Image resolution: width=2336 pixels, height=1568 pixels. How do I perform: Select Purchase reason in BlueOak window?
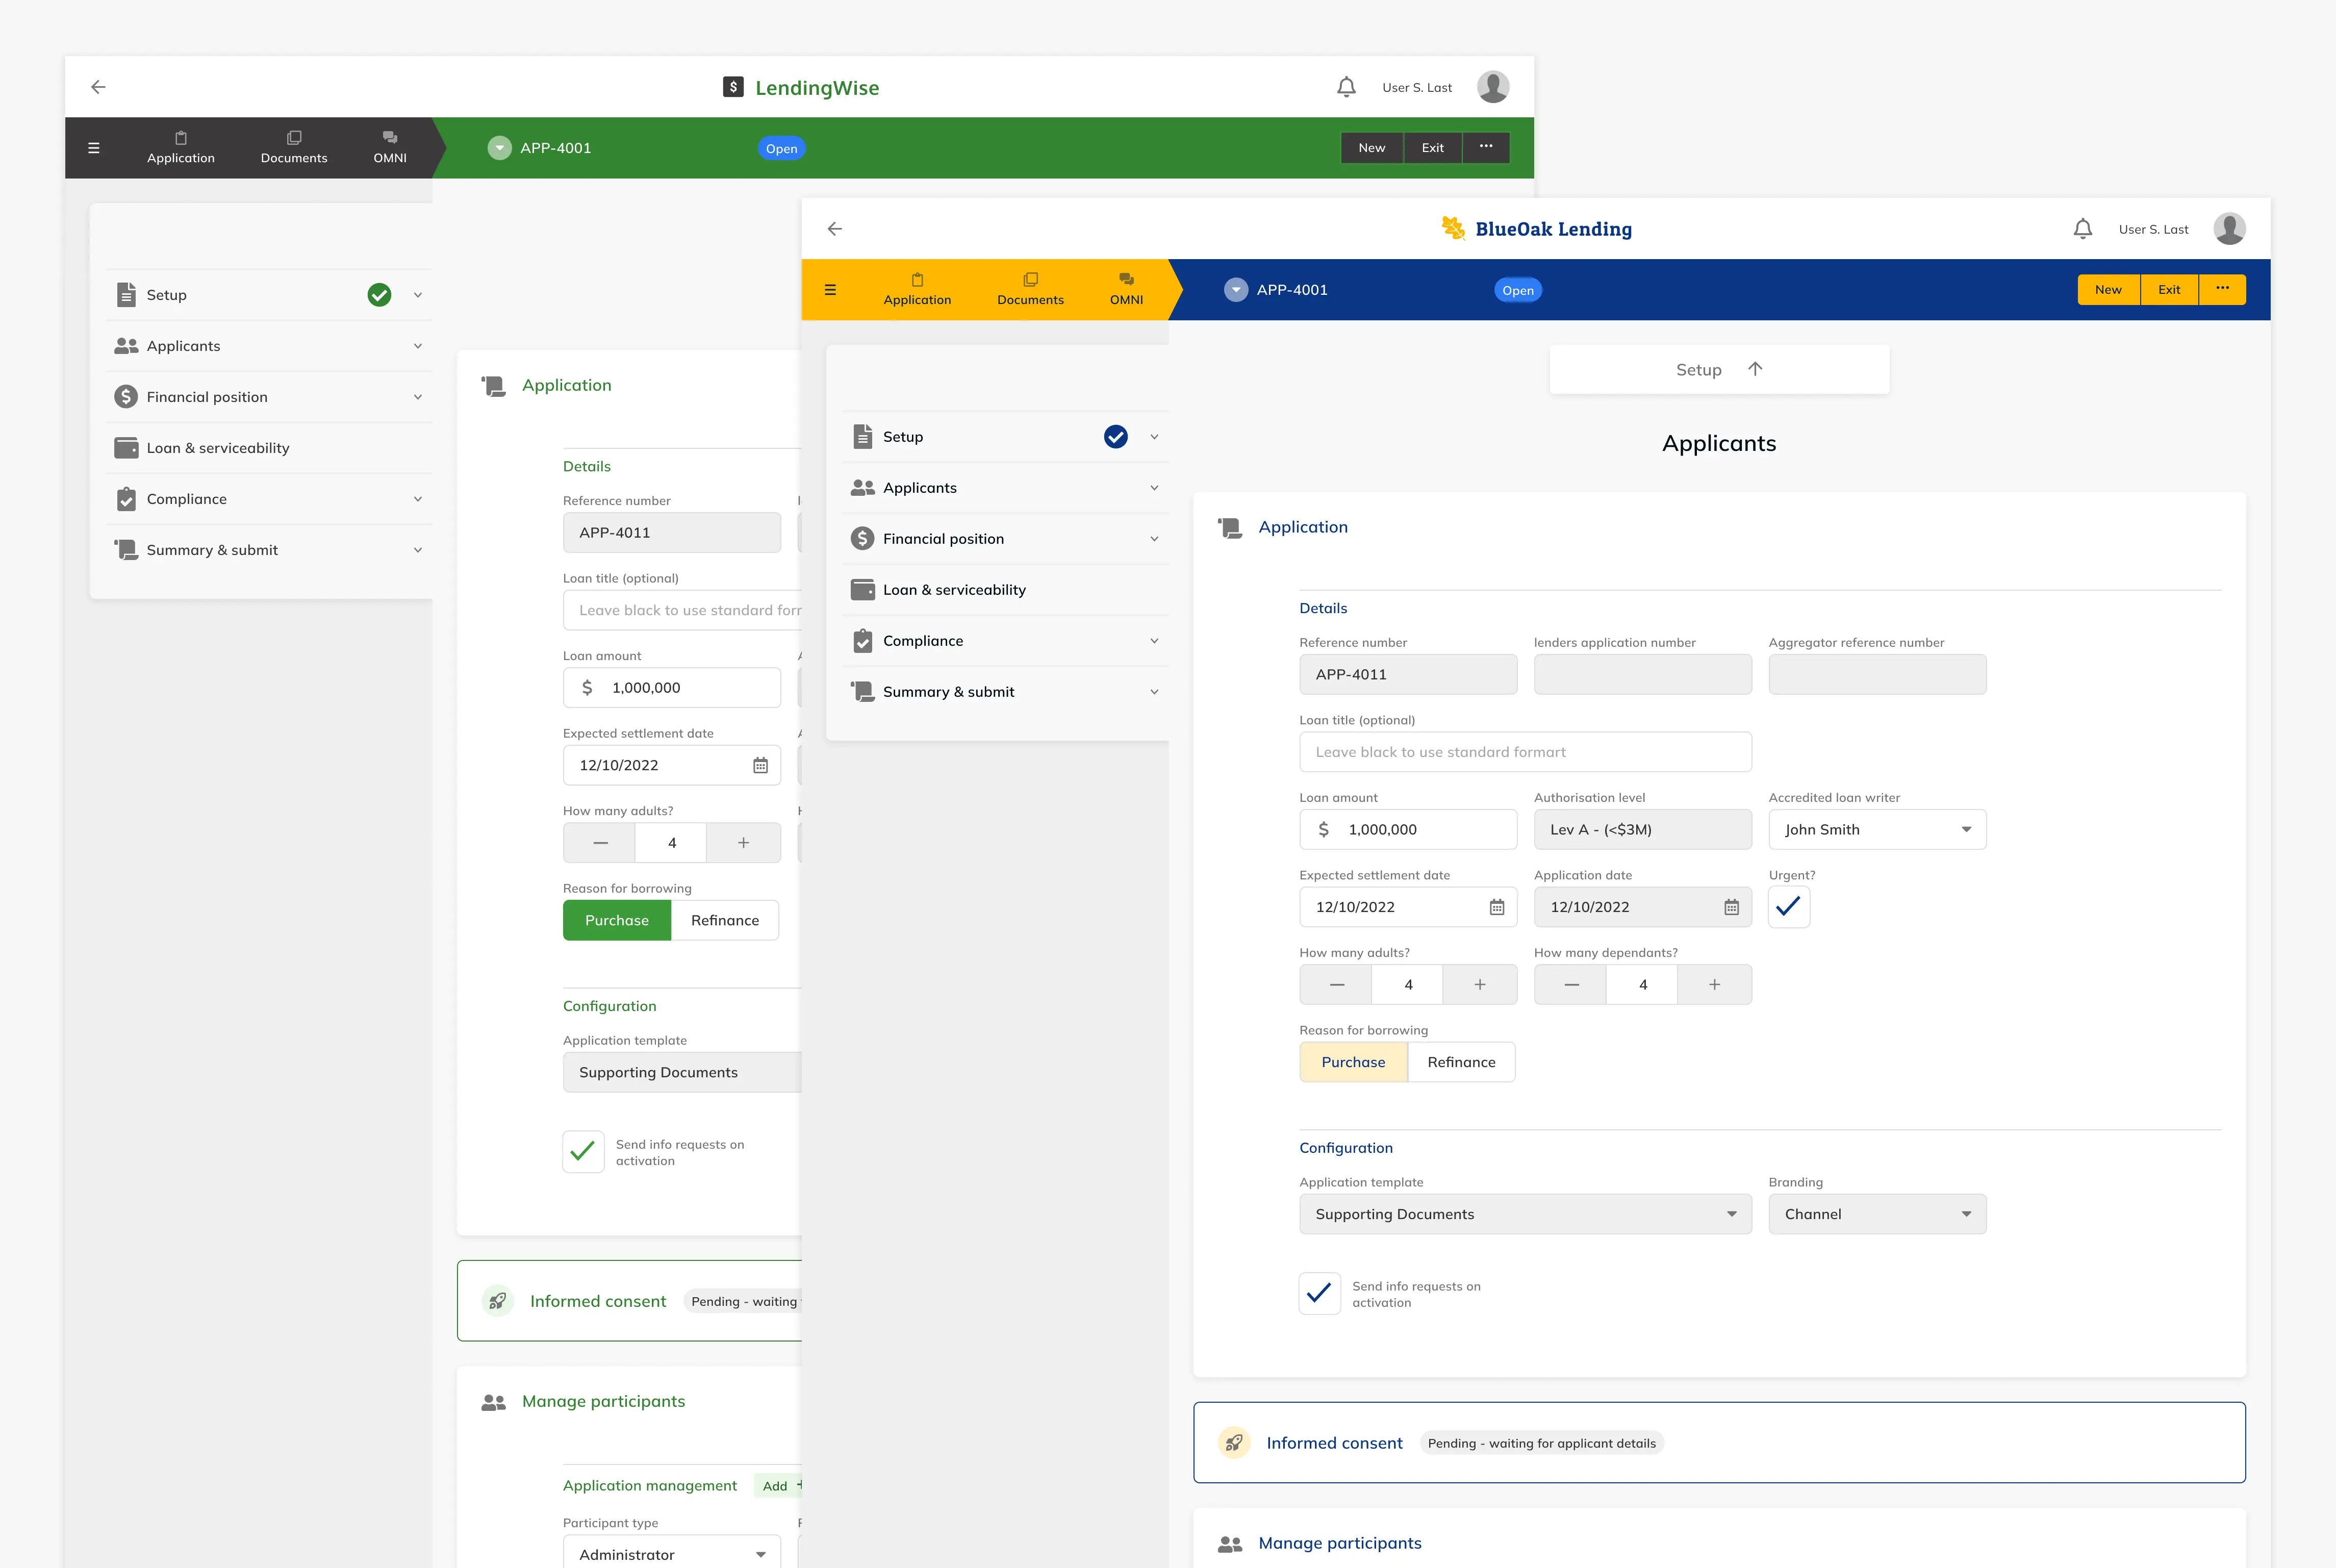click(x=1353, y=1062)
